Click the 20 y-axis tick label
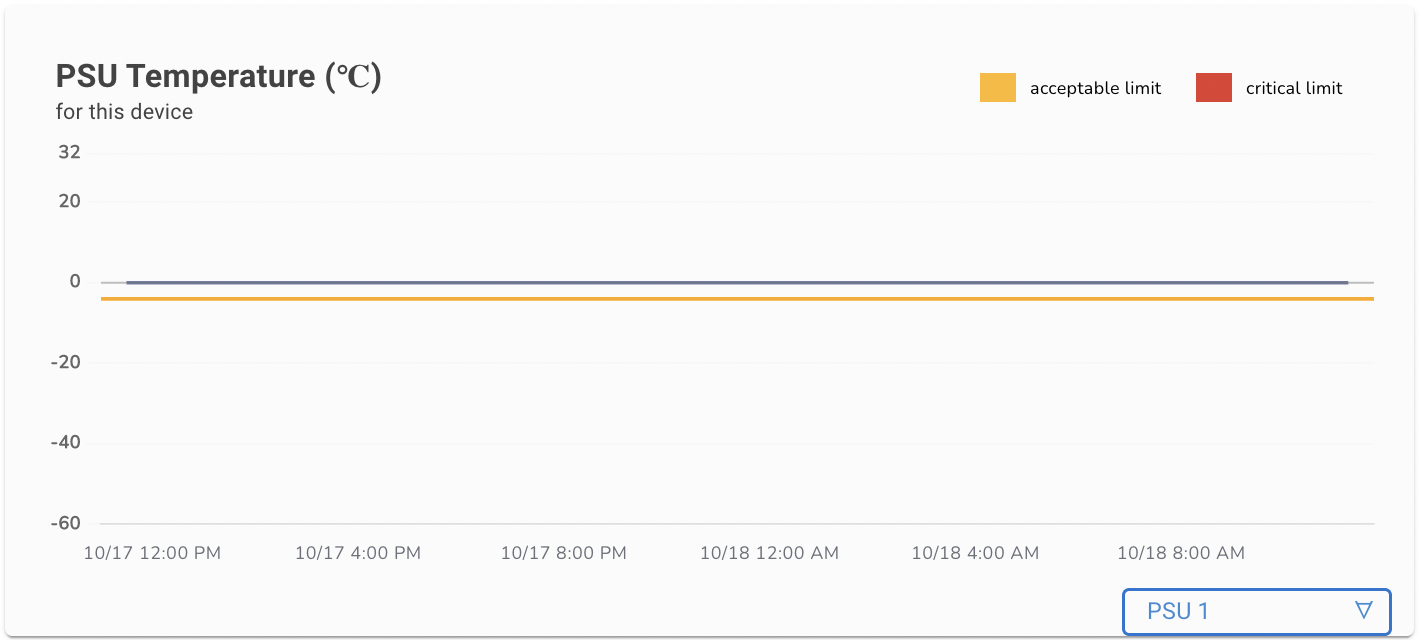Screen dimensions: 1420x640 point(69,201)
